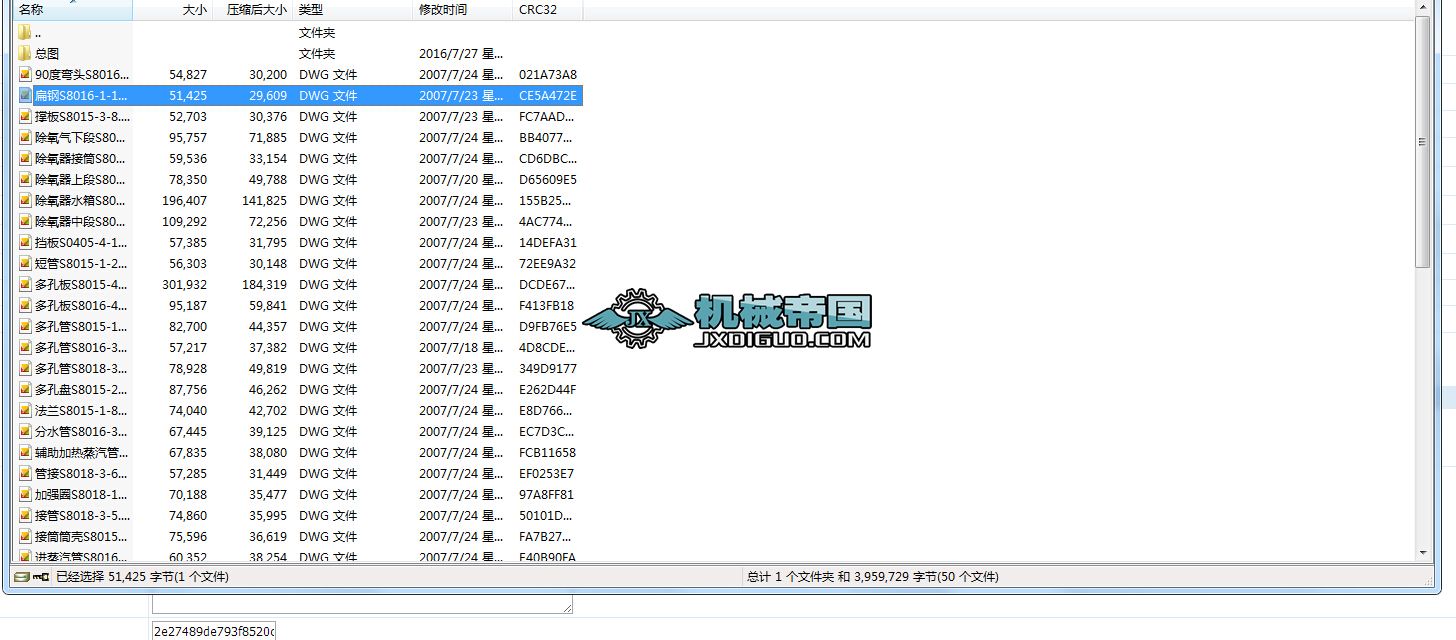
Task: Click the icon beside 除氧器中段S80
Action: coord(25,222)
